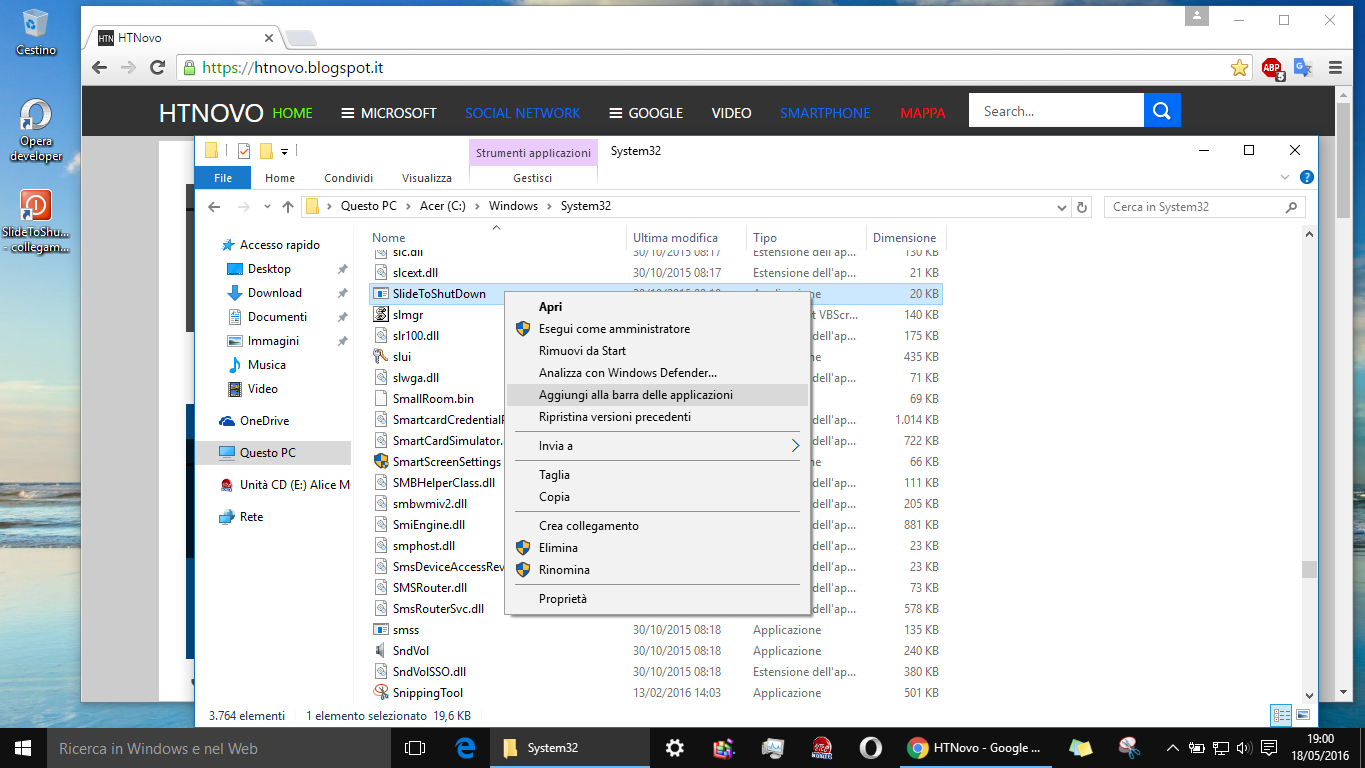Click Windows breadcrumb in address bar

click(513, 207)
